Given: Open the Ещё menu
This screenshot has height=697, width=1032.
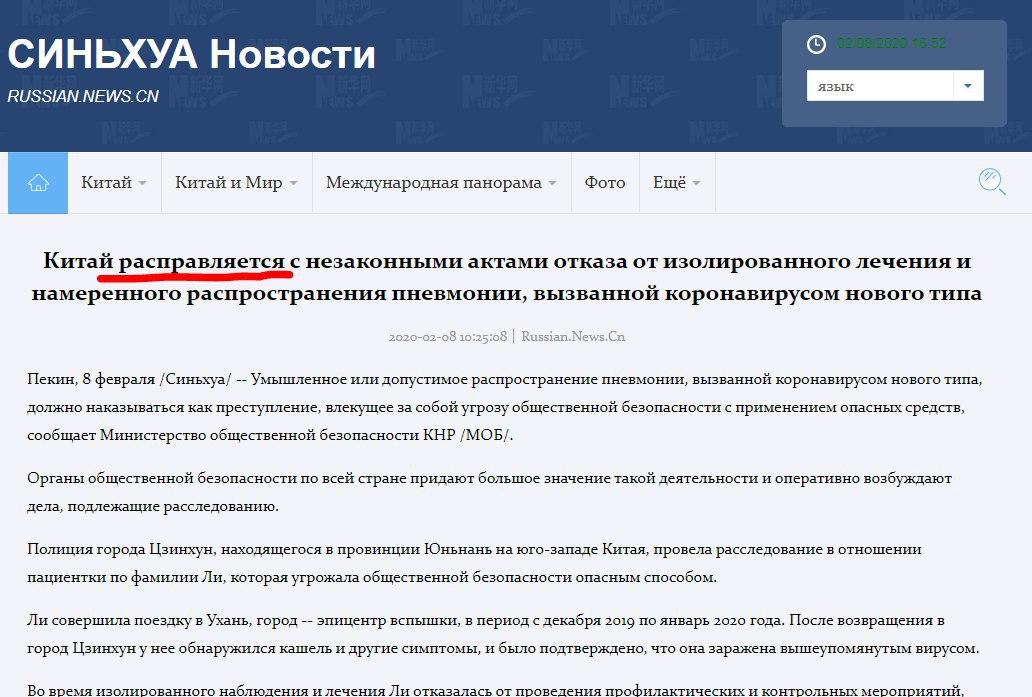Looking at the screenshot, I should [669, 182].
